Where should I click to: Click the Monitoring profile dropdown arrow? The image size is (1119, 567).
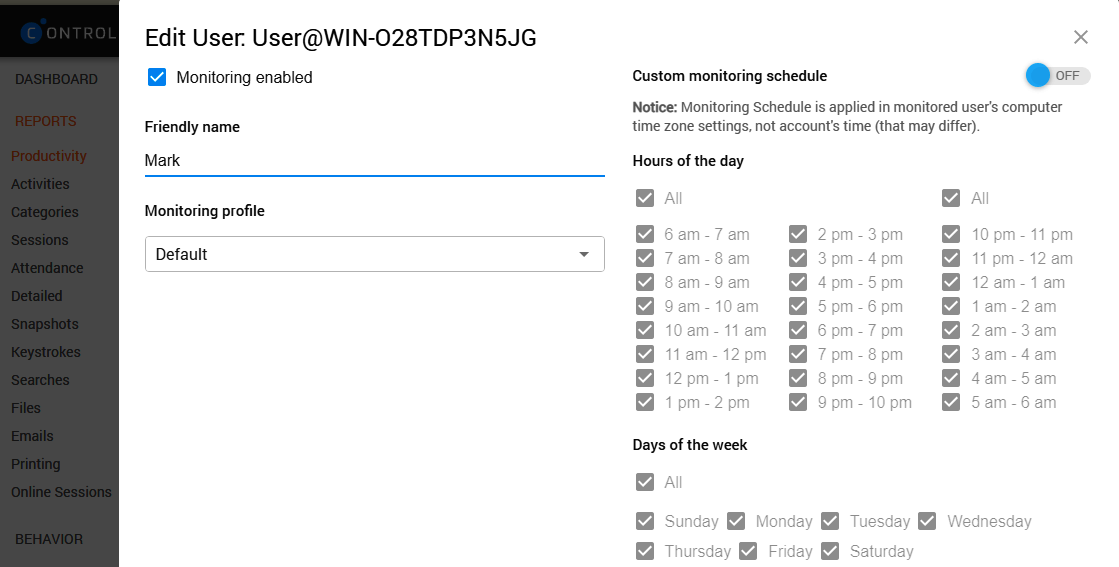point(584,255)
